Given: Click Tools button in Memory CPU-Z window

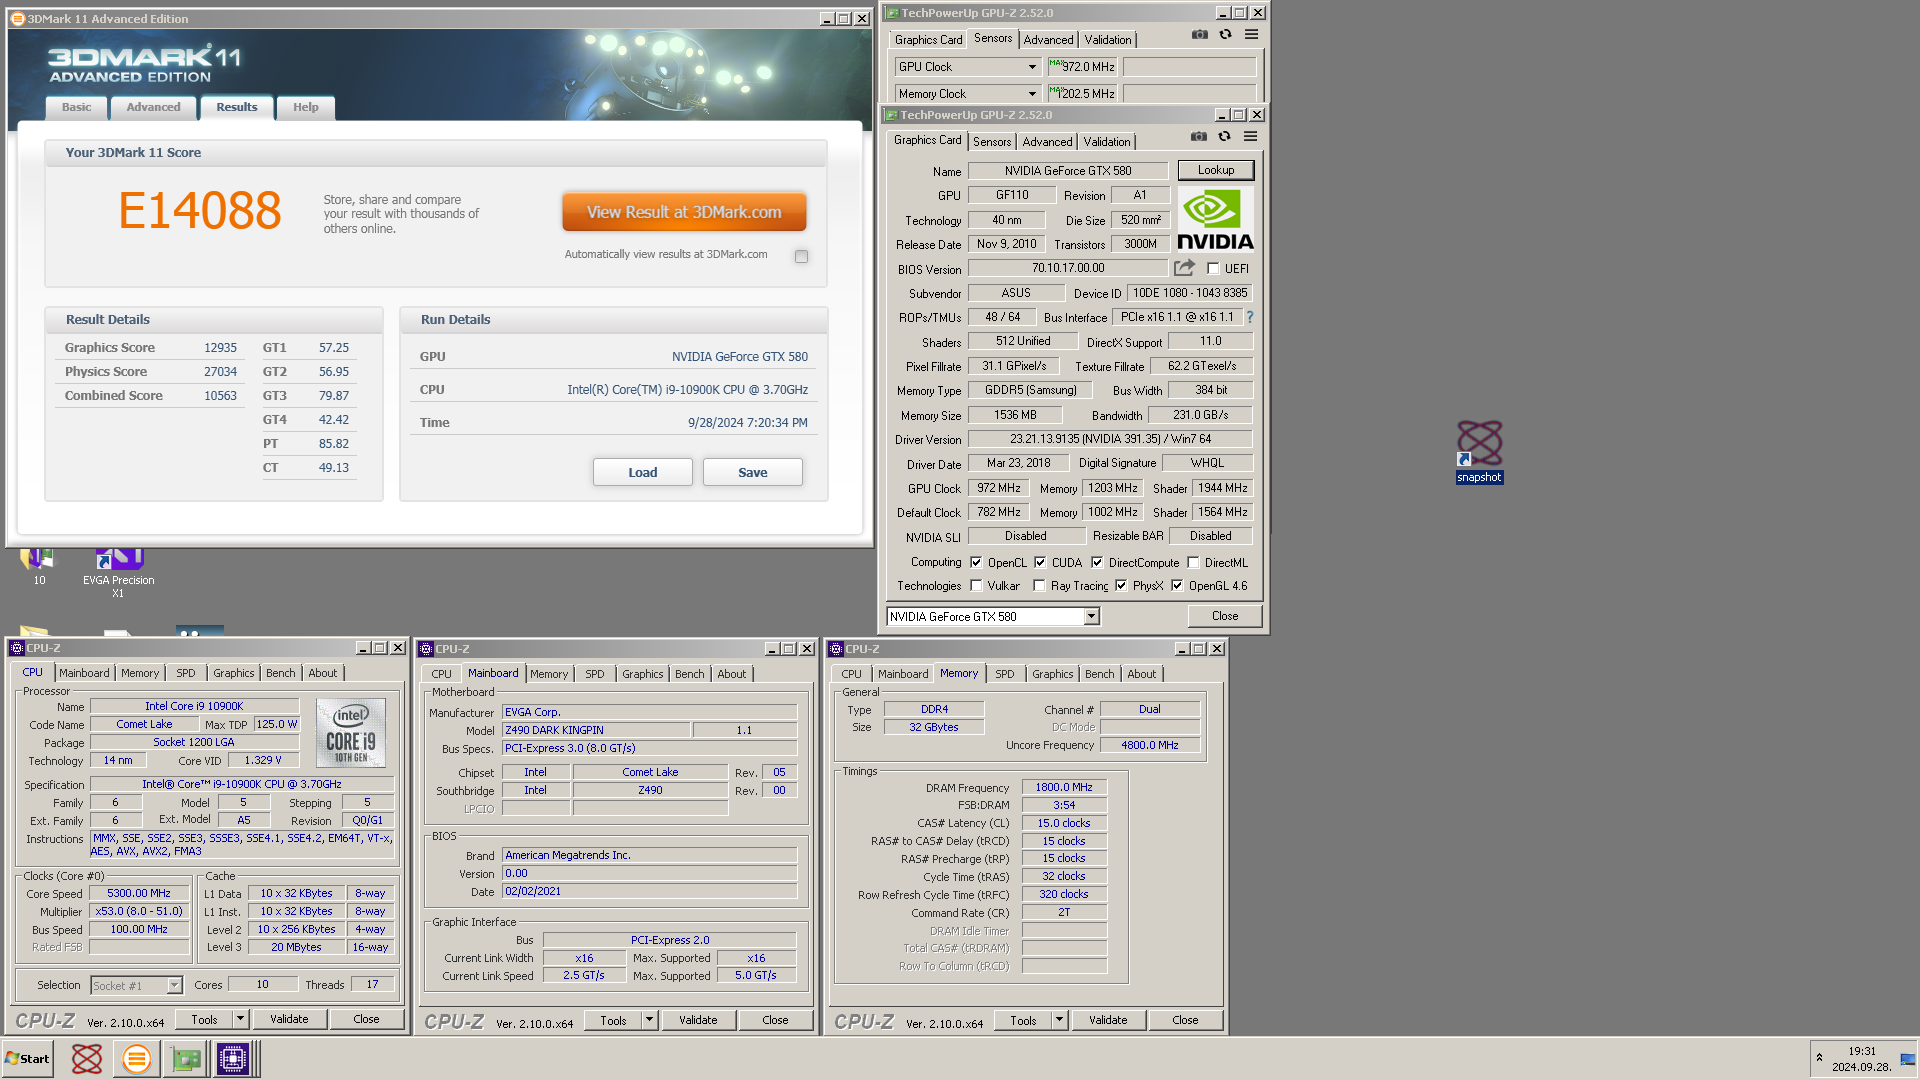Looking at the screenshot, I should tap(1023, 1020).
